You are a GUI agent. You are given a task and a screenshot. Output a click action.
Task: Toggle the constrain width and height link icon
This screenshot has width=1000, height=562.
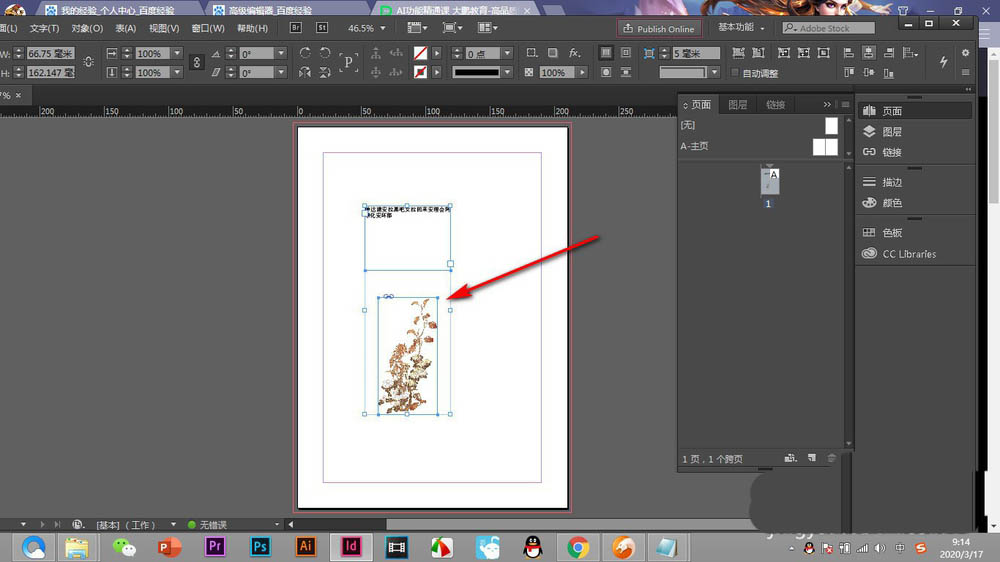point(89,62)
